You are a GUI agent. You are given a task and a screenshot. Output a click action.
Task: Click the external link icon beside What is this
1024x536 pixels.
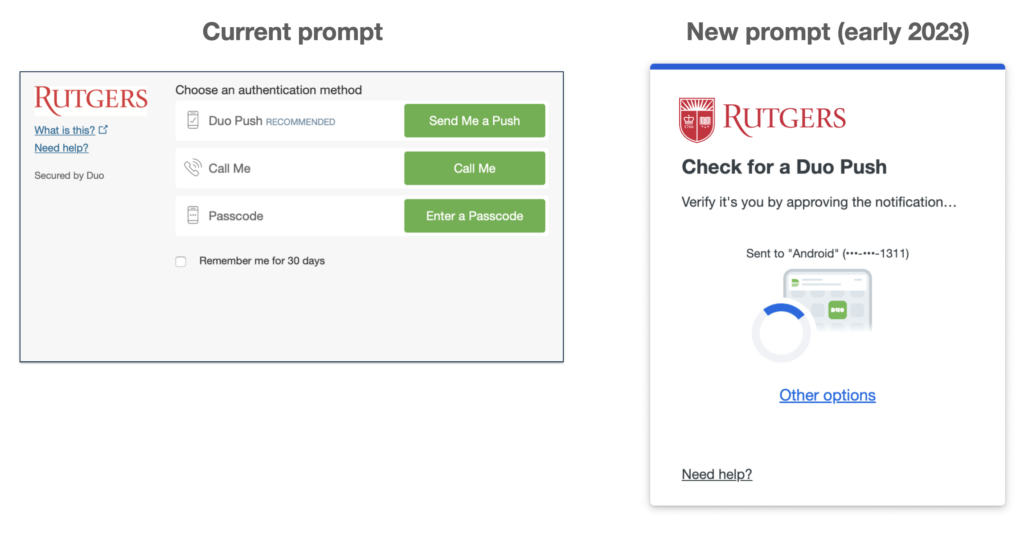104,130
